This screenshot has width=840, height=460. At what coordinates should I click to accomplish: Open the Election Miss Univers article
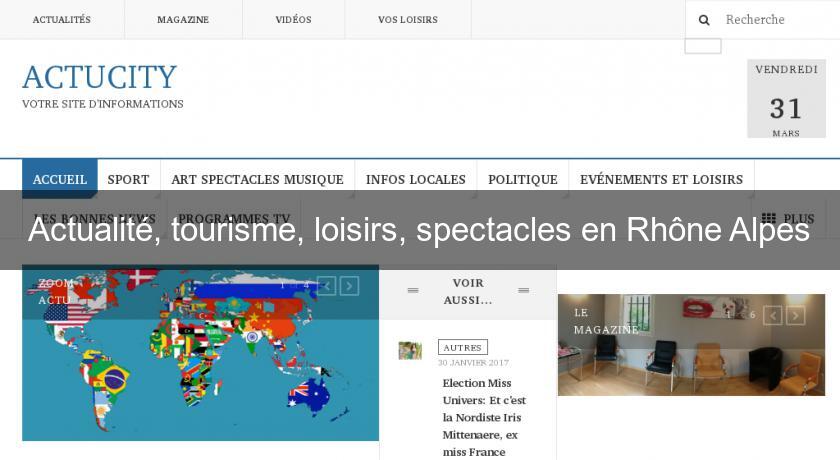pos(484,417)
